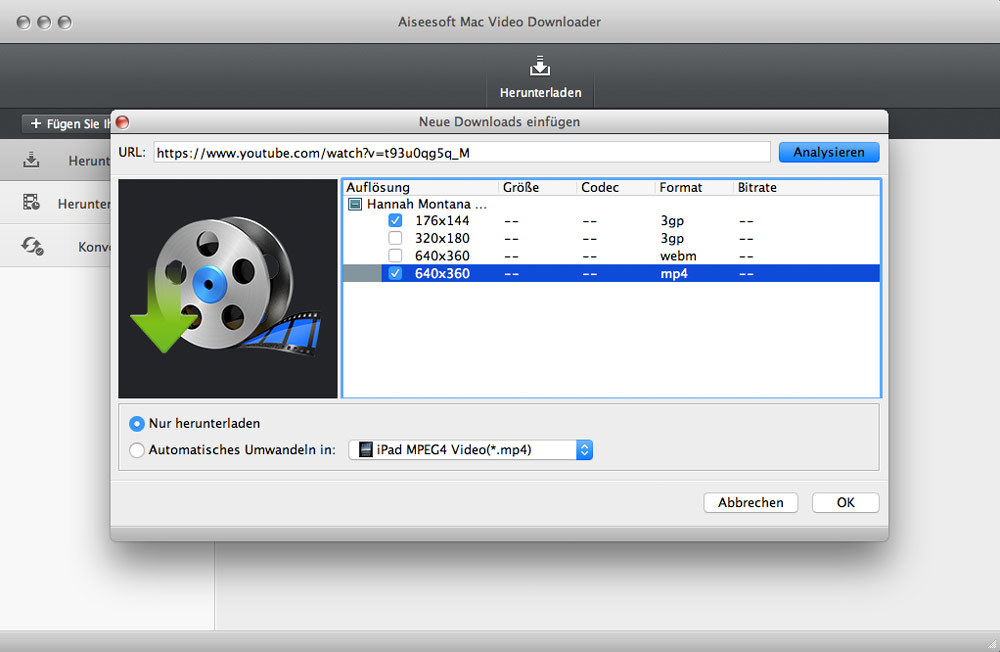Screen dimensions: 1000x652
Task: Select the Hannah Montana tree row
Action: point(611,204)
